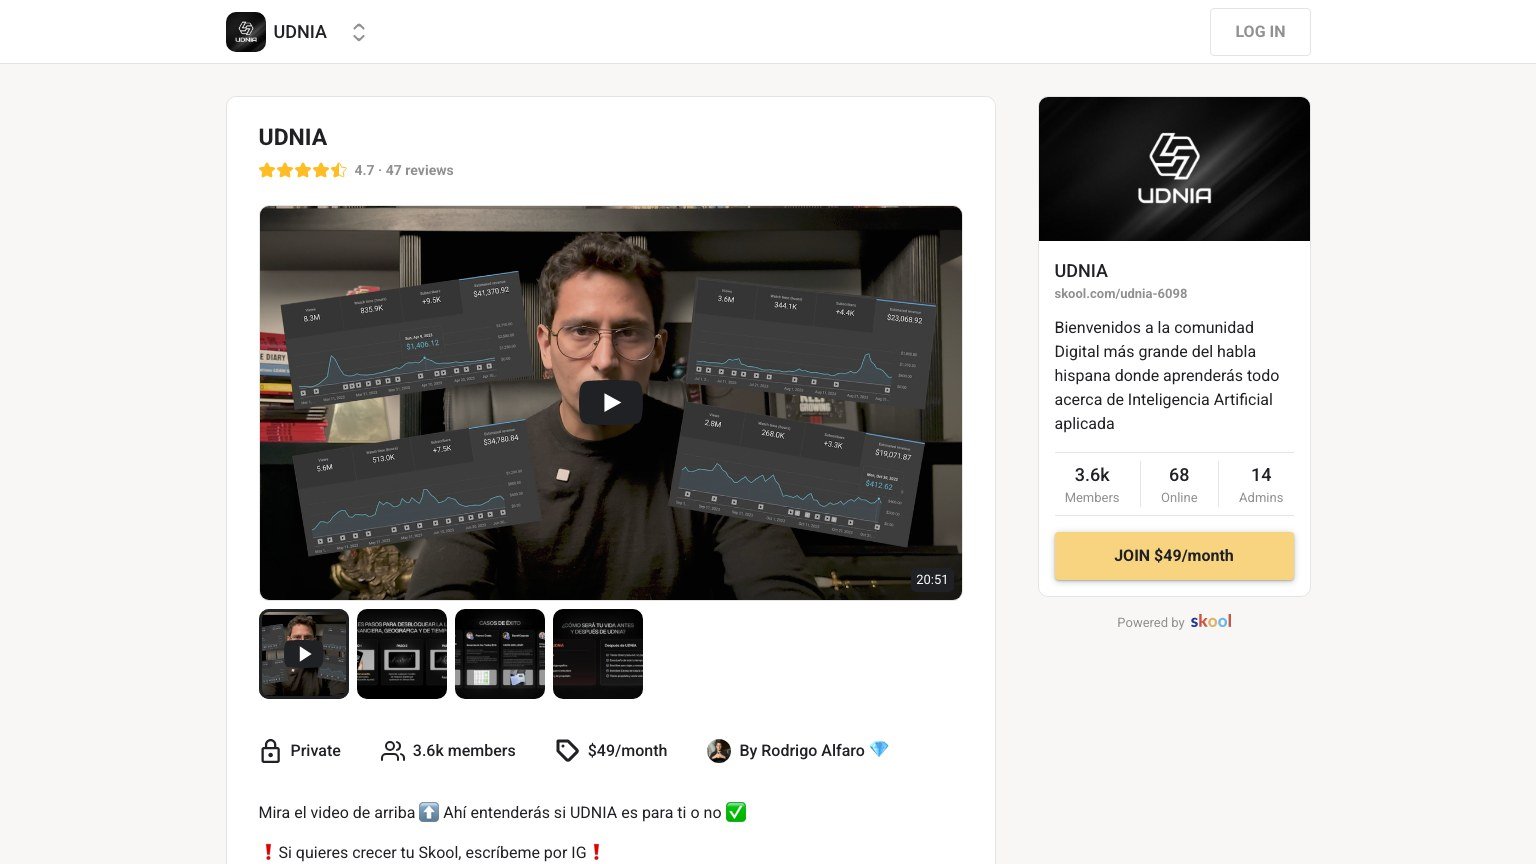Image resolution: width=1536 pixels, height=864 pixels.
Task: Click the 'Bienvenidos a la comunidad' description text
Action: (1167, 375)
